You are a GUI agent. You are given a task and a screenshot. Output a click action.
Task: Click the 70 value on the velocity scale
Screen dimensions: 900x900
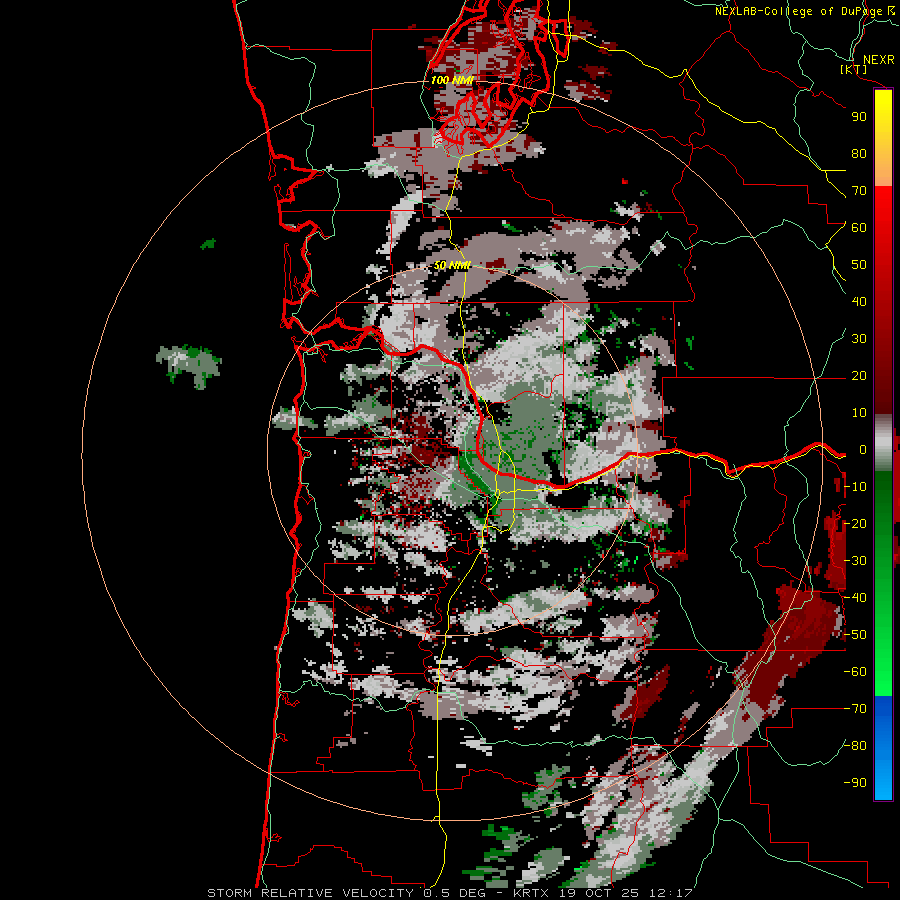click(859, 191)
